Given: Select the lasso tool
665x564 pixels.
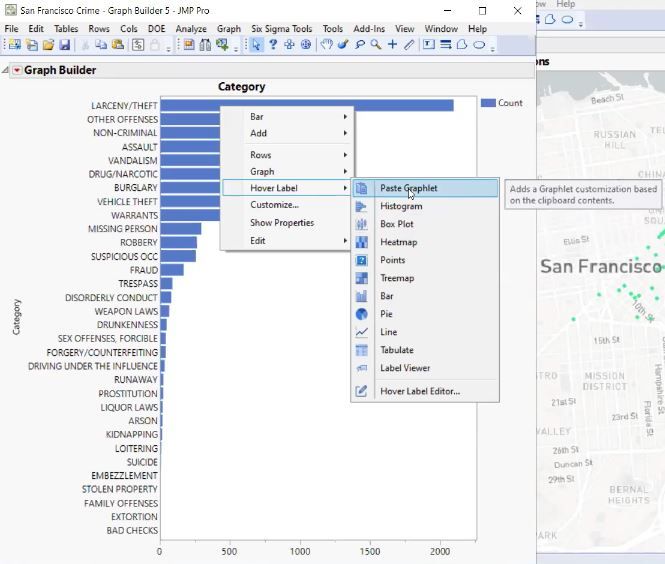Looking at the screenshot, I should pos(360,45).
